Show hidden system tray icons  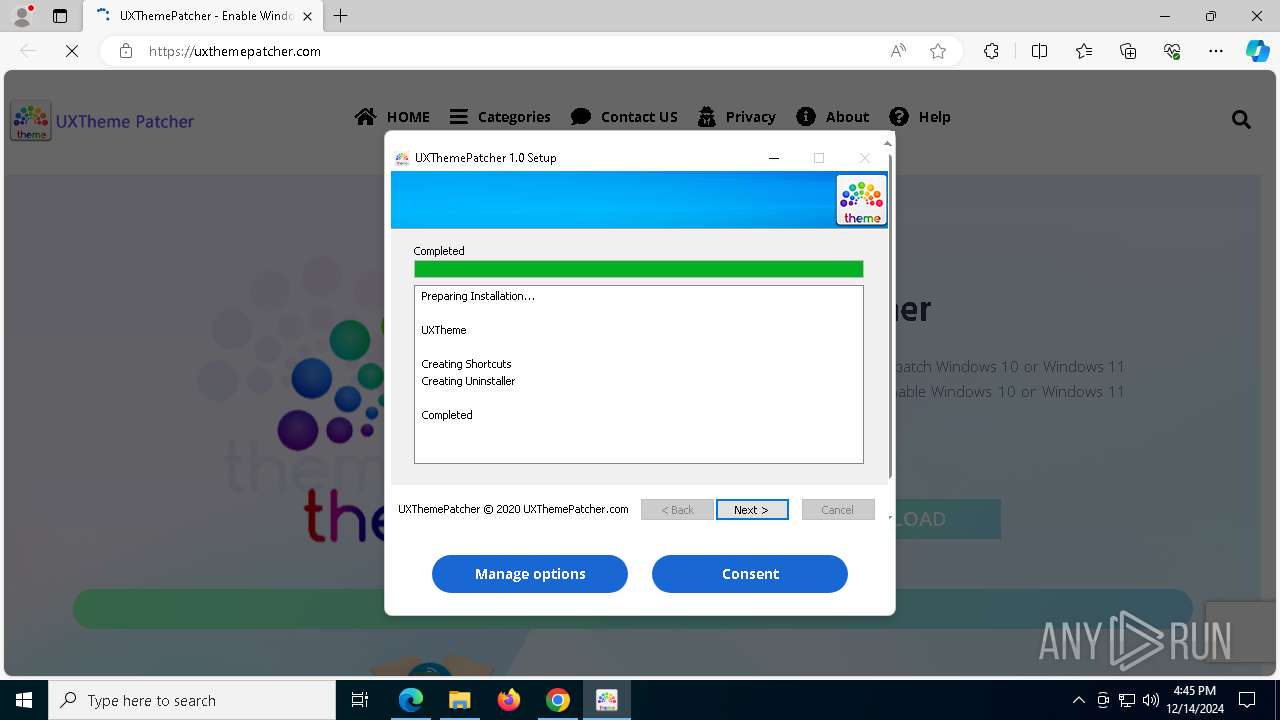click(1078, 700)
